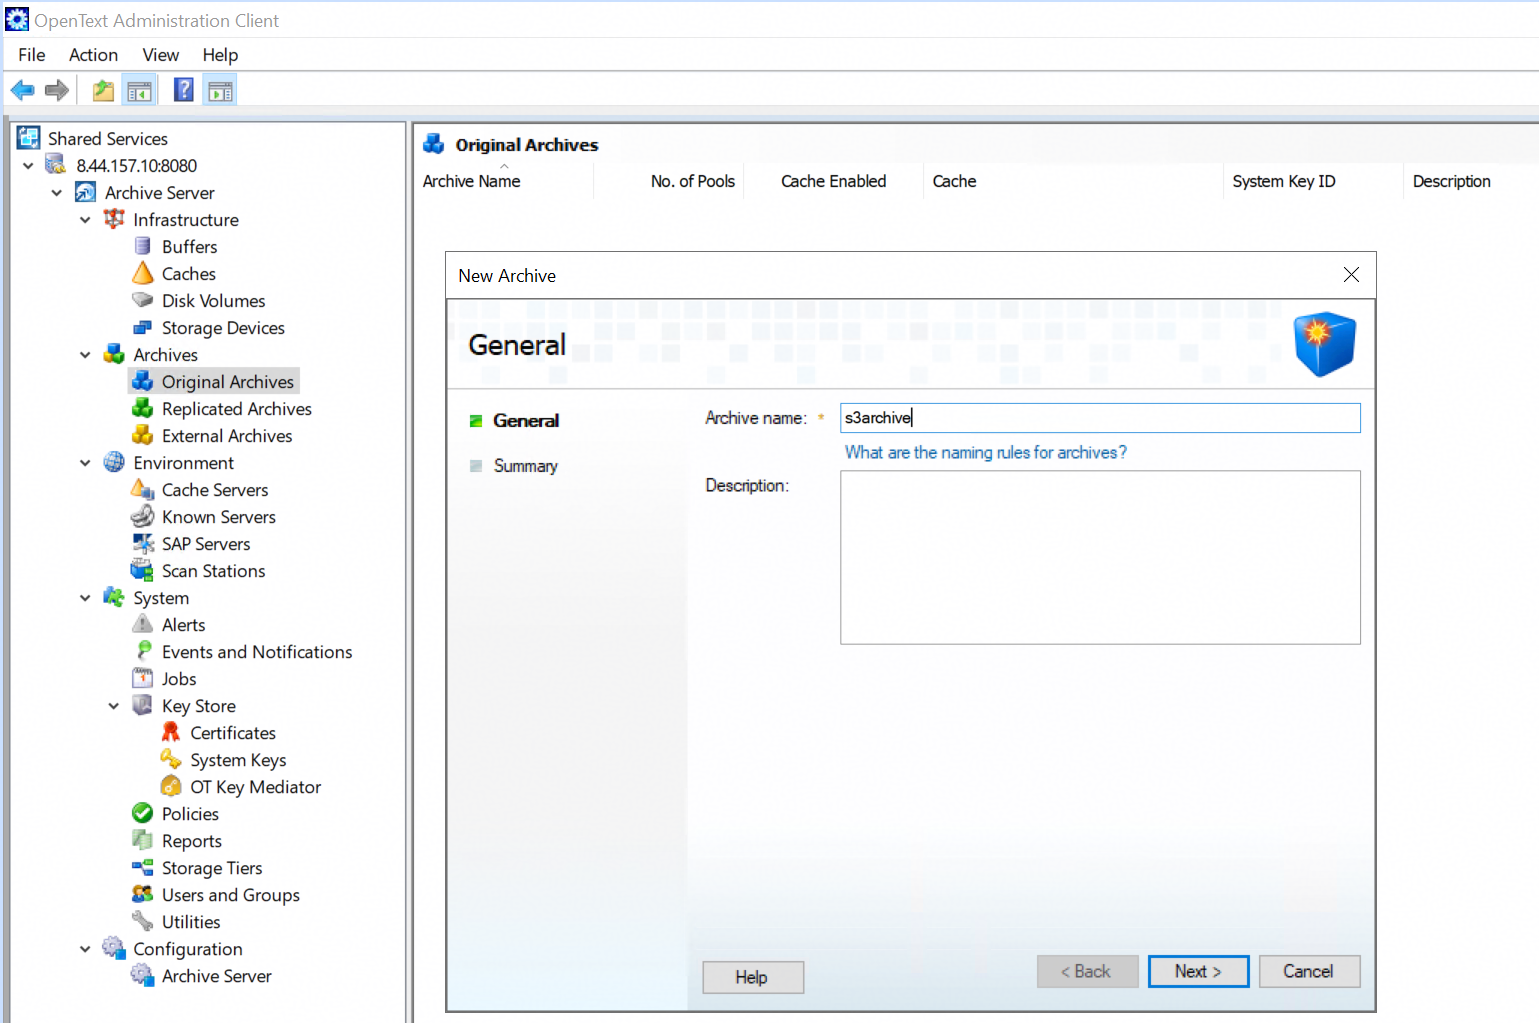Image resolution: width=1539 pixels, height=1023 pixels.
Task: Click the Users and Groups icon
Action: pyautogui.click(x=143, y=894)
